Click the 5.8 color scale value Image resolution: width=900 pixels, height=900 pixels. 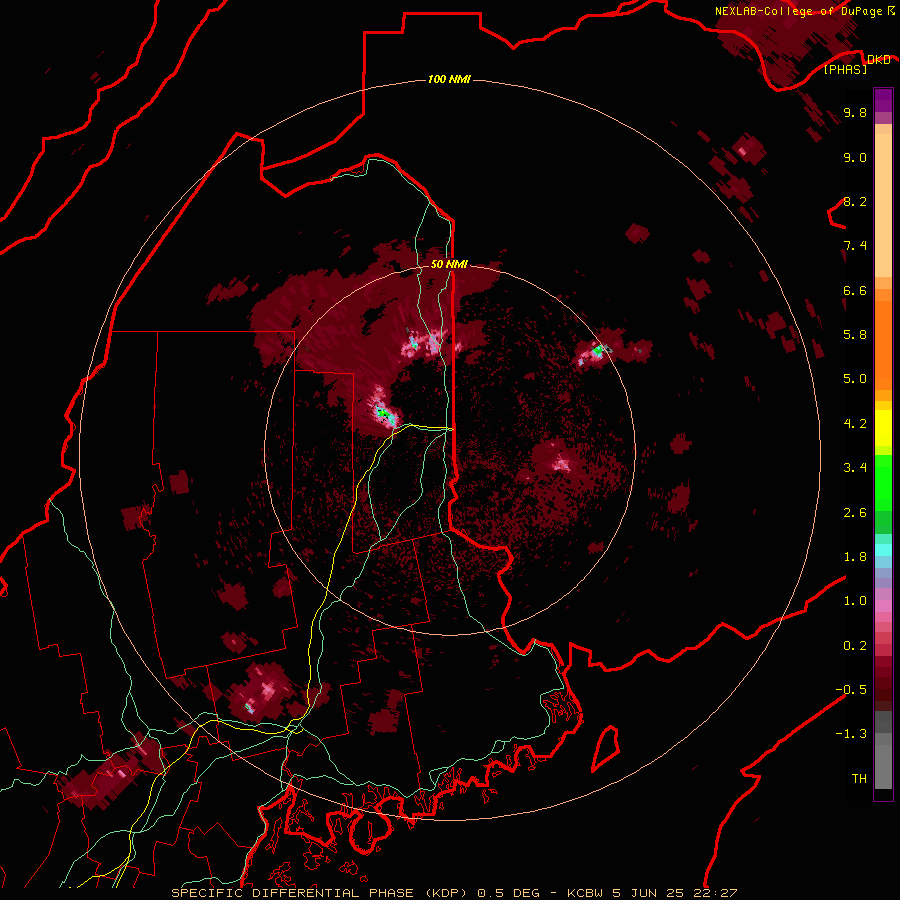pos(855,335)
